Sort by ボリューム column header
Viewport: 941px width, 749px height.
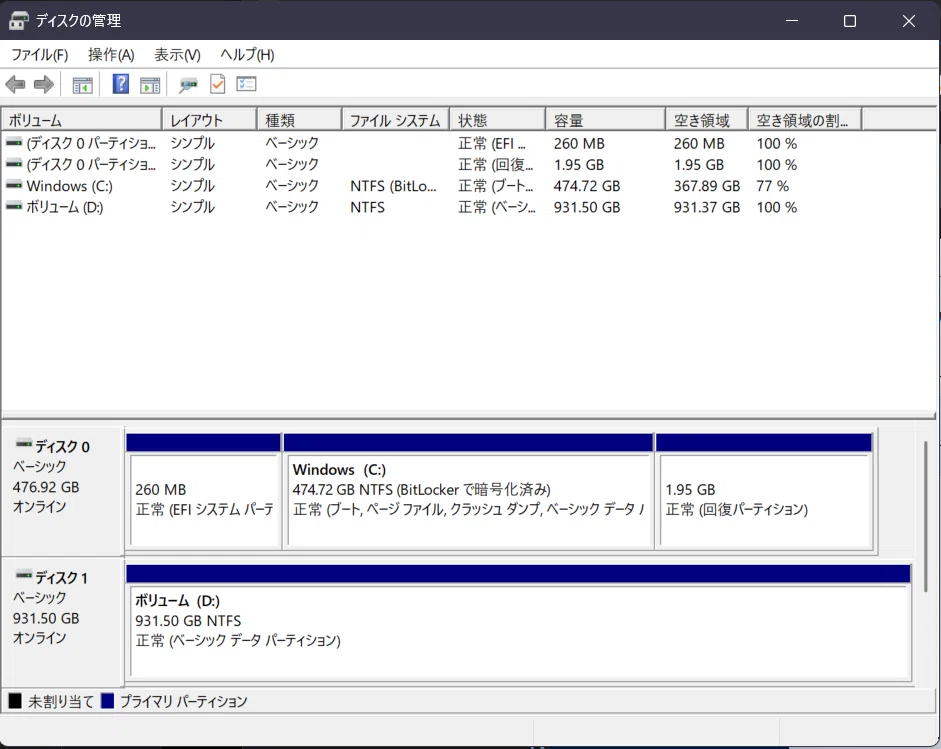[82, 120]
